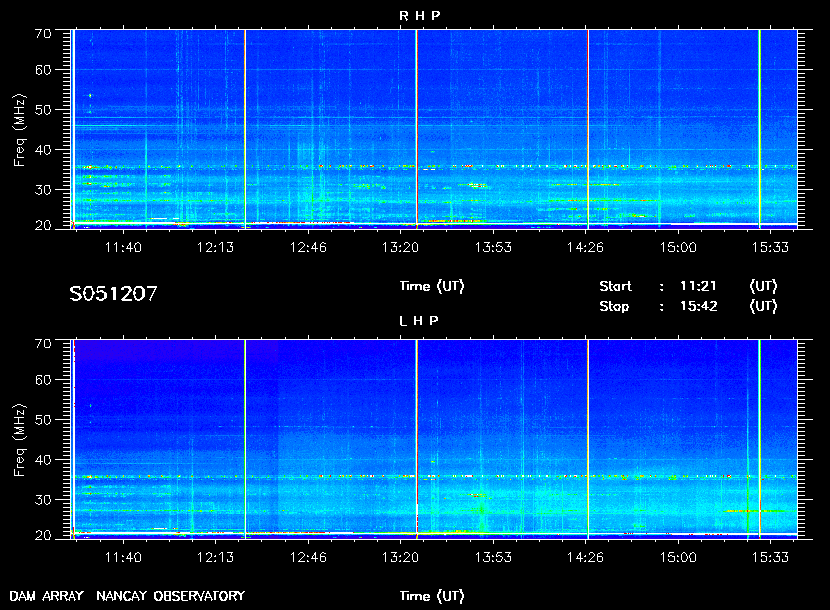Click the 30 MHz label on RHP axis
The width and height of the screenshot is (830, 610).
tap(43, 190)
